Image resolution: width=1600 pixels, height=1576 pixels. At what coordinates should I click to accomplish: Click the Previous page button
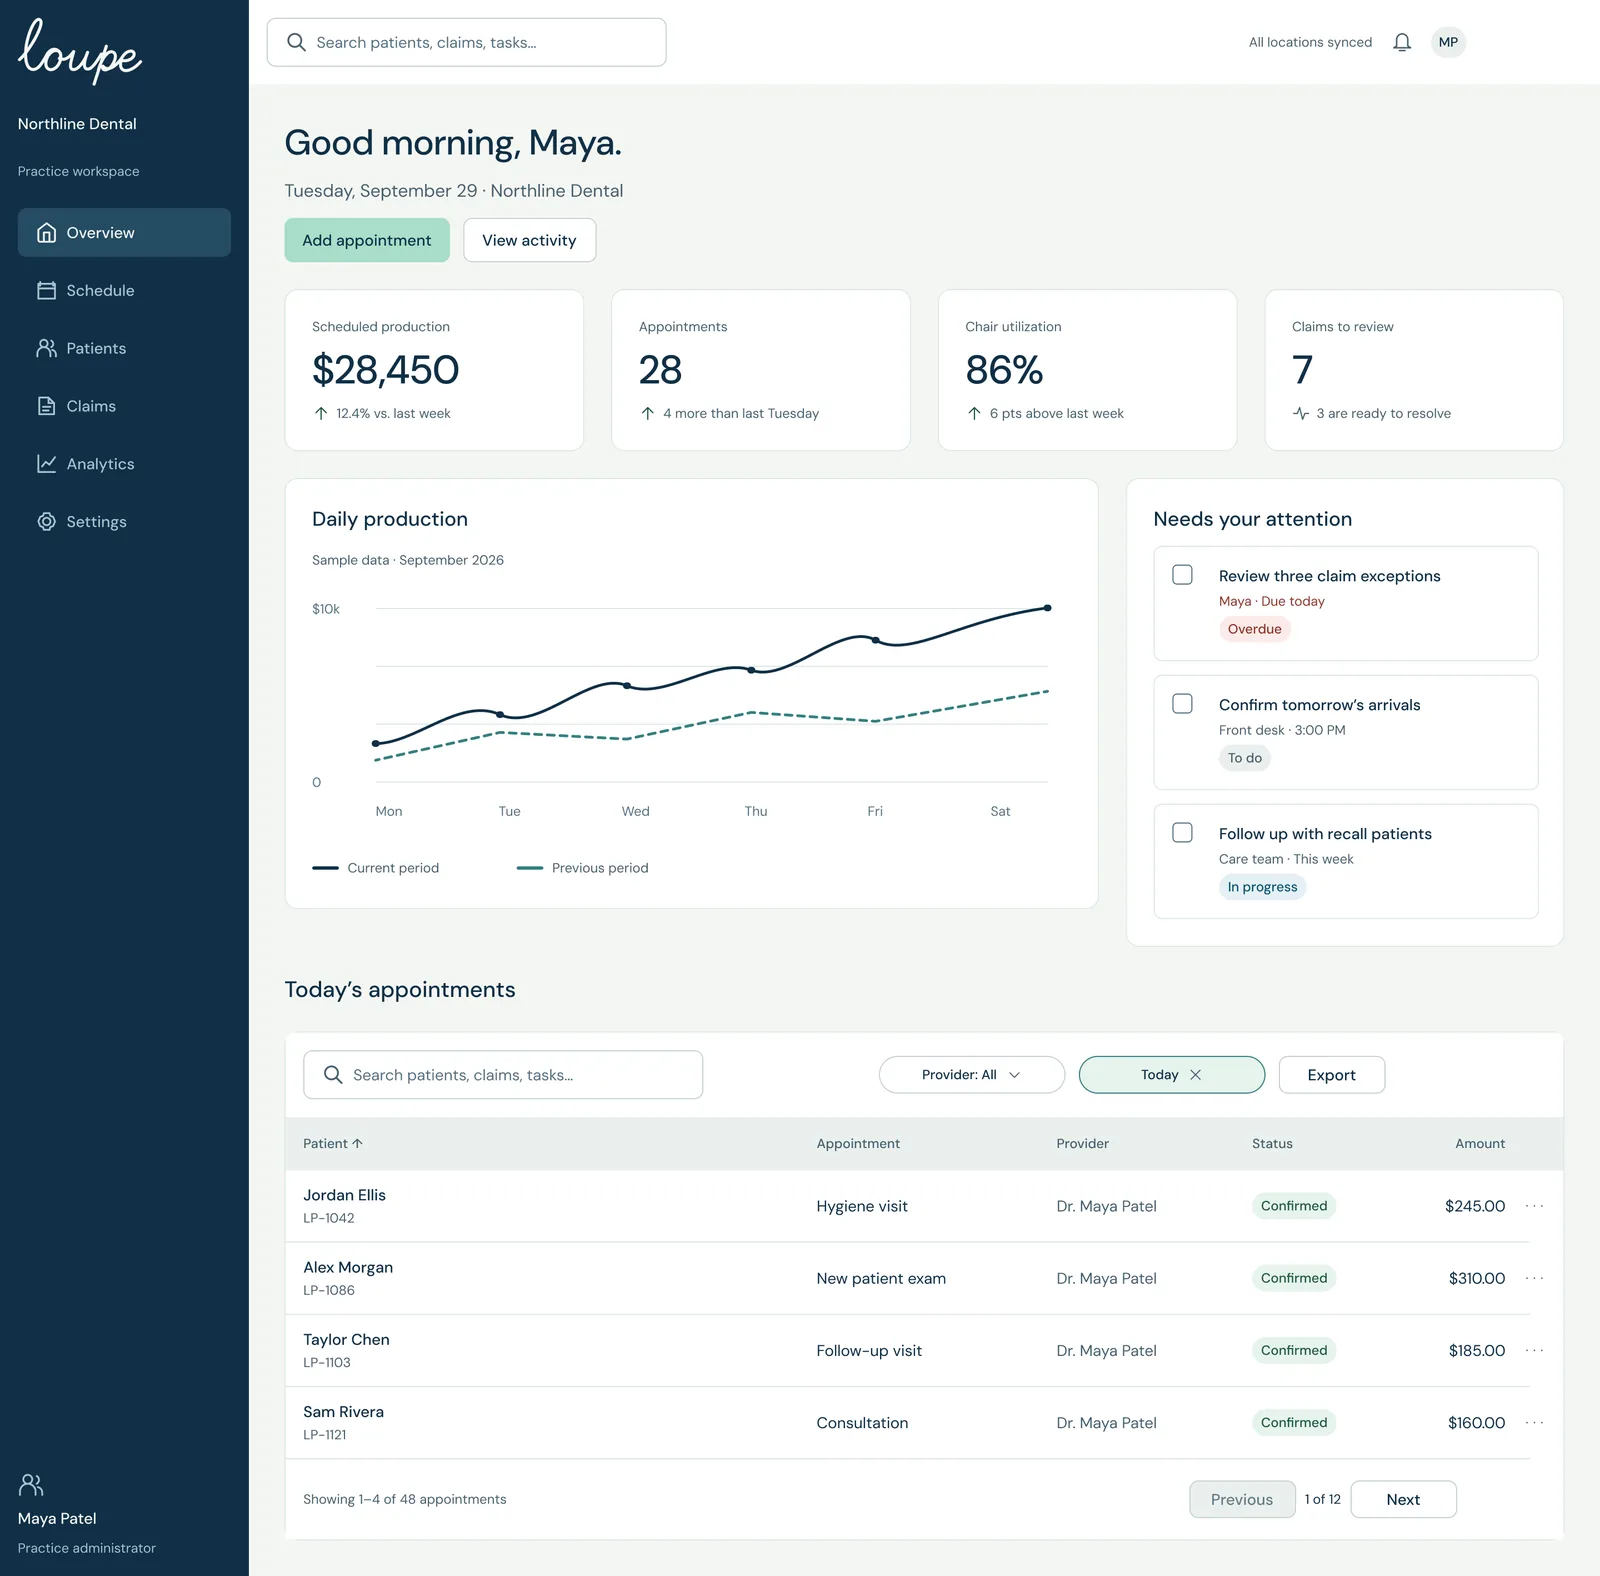[1242, 1499]
